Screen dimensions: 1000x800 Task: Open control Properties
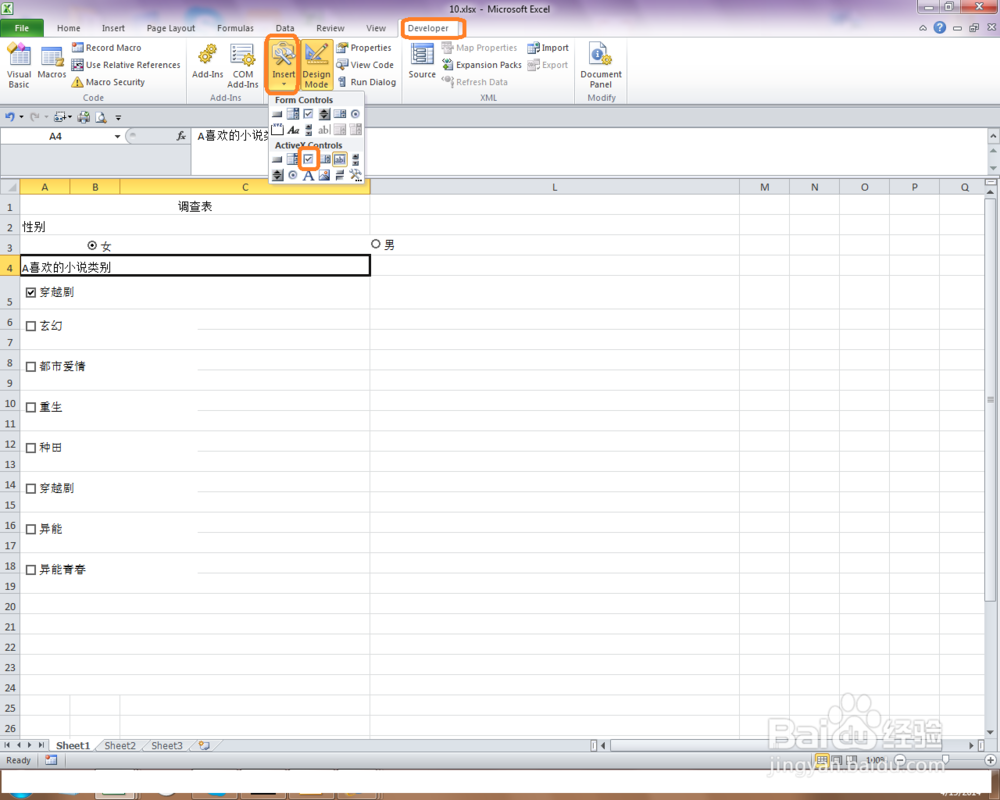(x=364, y=48)
